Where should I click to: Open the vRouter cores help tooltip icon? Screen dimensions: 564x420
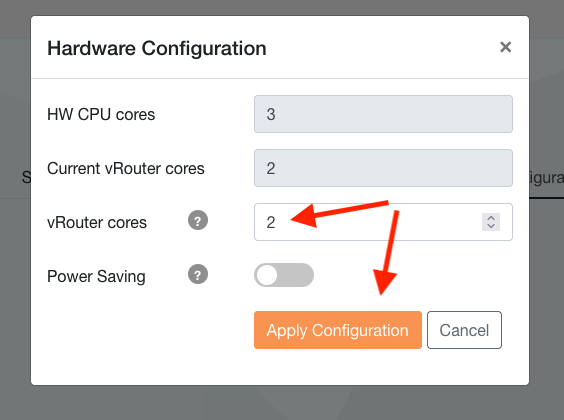tap(198, 220)
